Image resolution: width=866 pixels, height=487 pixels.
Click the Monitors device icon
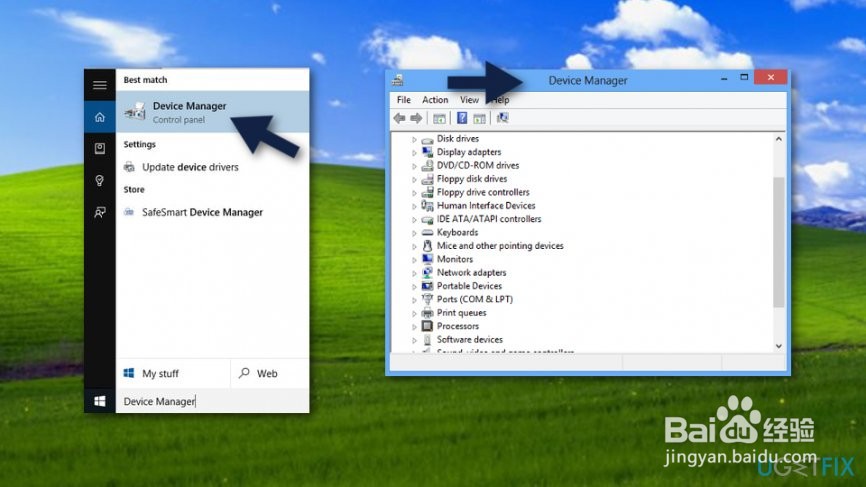click(427, 259)
